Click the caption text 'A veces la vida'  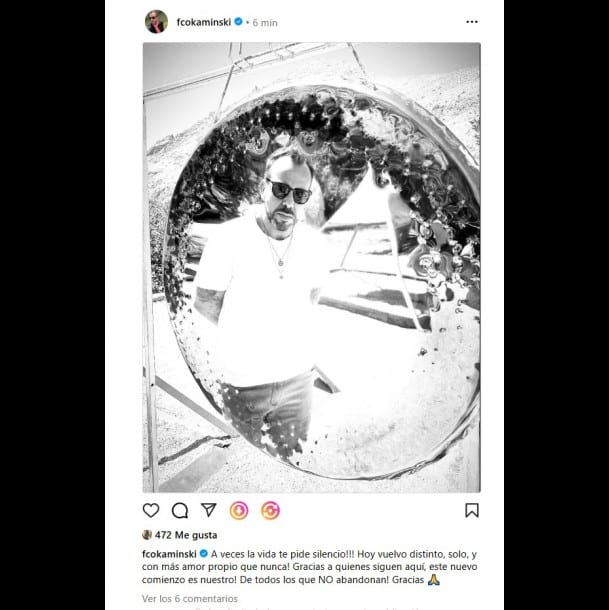click(x=244, y=554)
